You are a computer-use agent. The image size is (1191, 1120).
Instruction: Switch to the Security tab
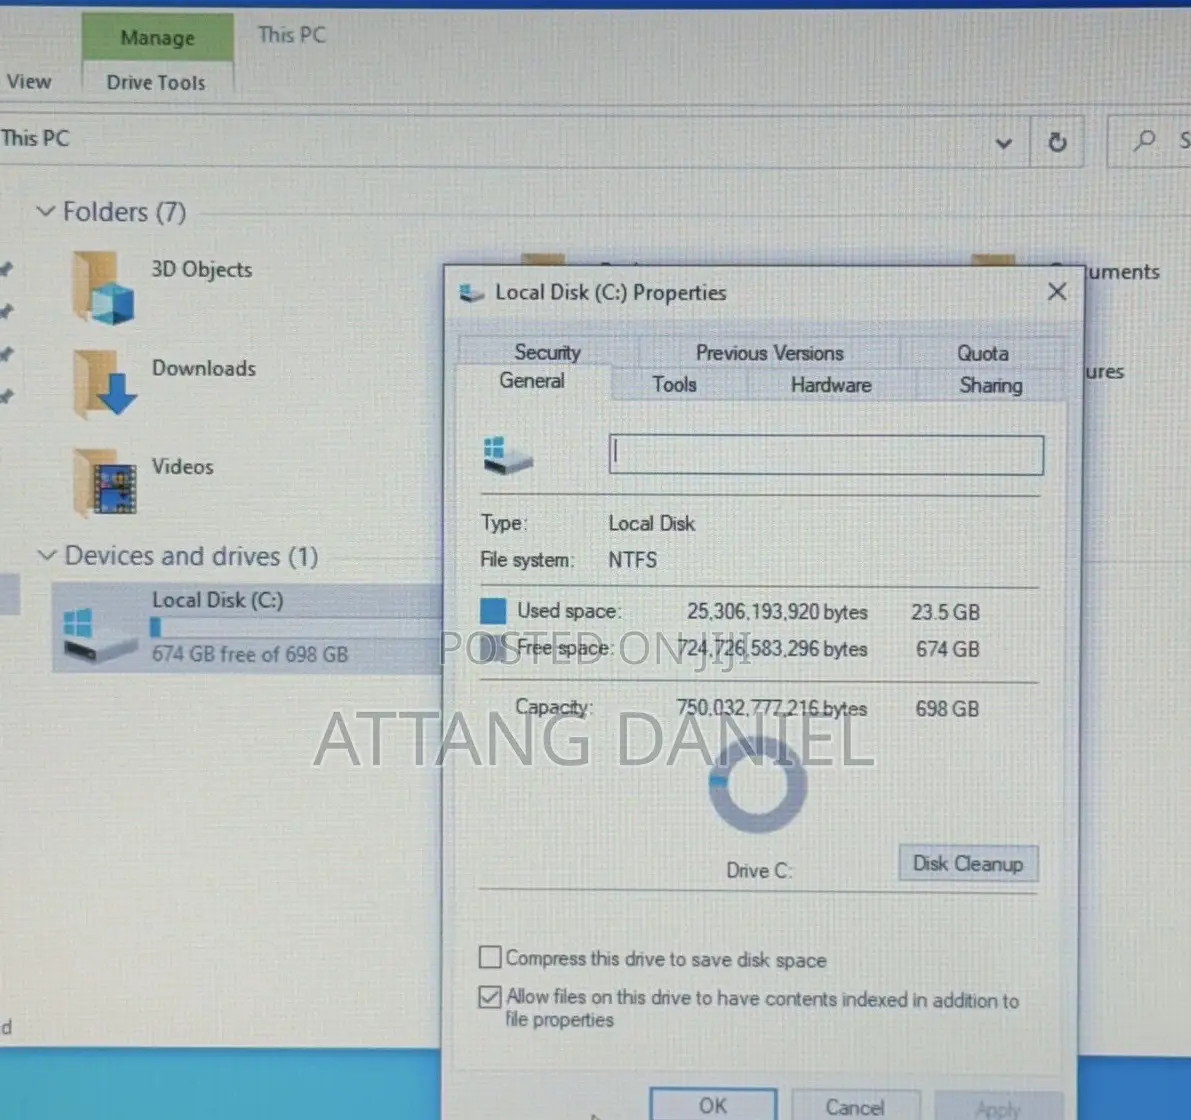click(x=548, y=352)
